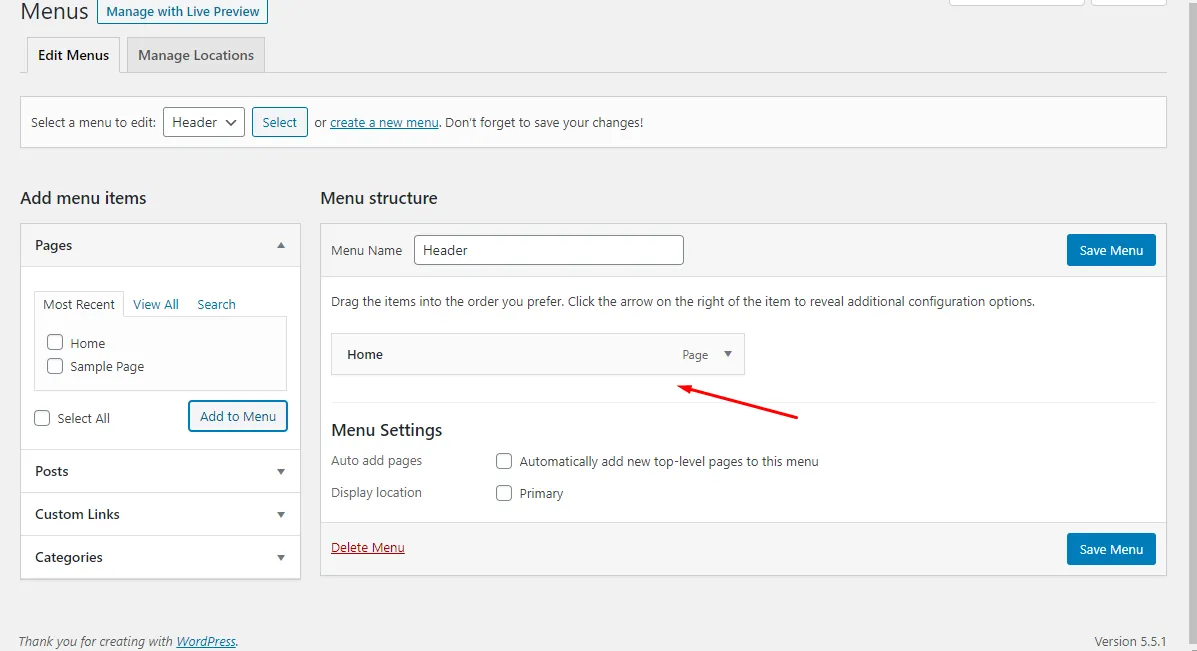The width and height of the screenshot is (1197, 651).
Task: Open Home menu item options arrow
Action: tap(728, 354)
